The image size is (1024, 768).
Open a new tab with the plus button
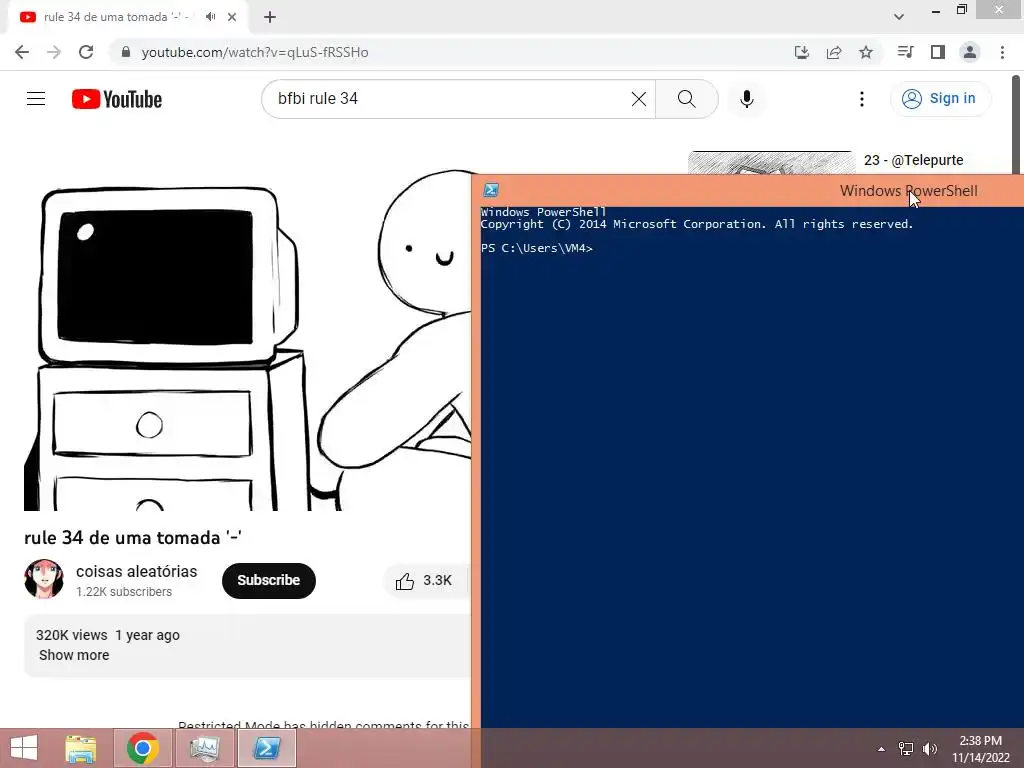pos(270,17)
